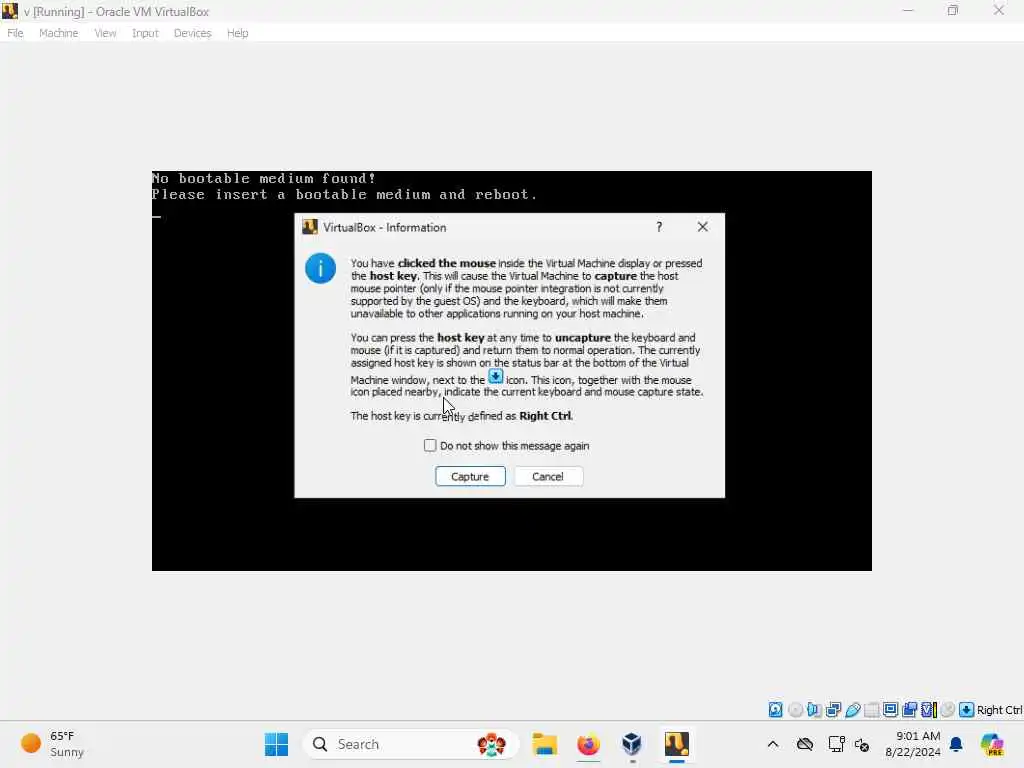Open Copilot preview from taskbar
The width and height of the screenshot is (1024, 768).
click(x=992, y=744)
